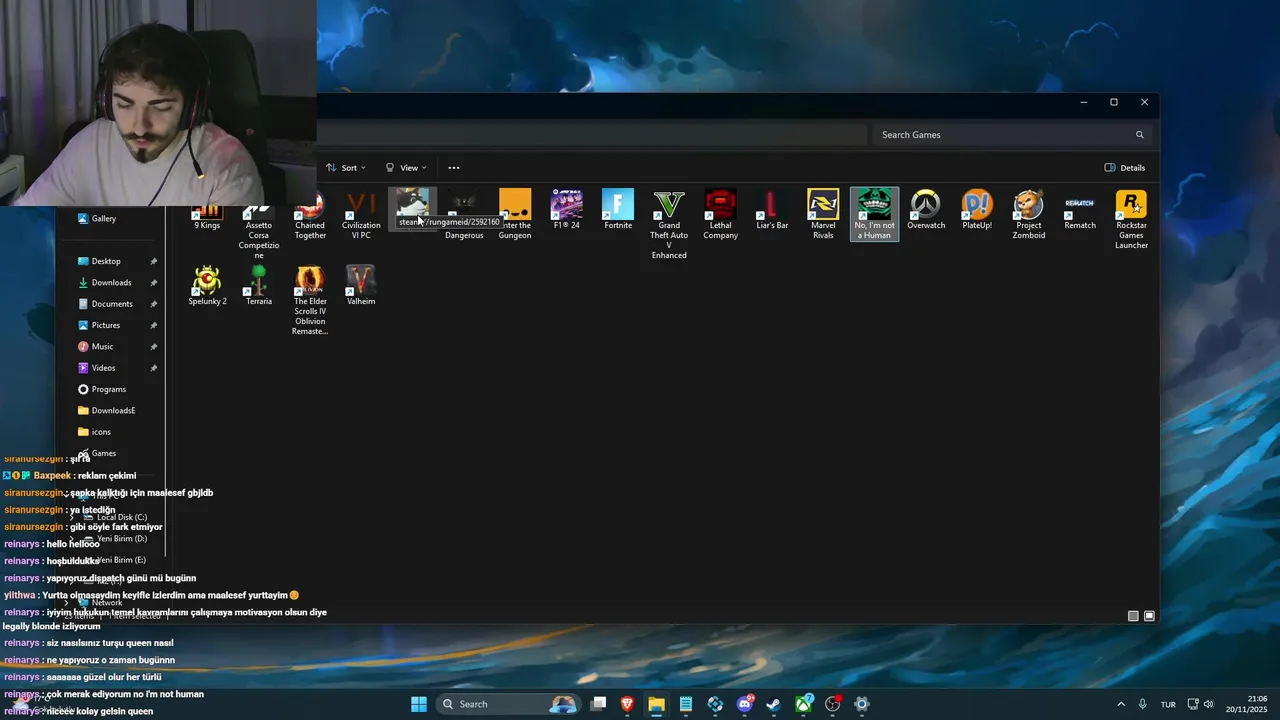Image resolution: width=1280 pixels, height=720 pixels.
Task: Select the Rematch game shortcut
Action: 1080,210
